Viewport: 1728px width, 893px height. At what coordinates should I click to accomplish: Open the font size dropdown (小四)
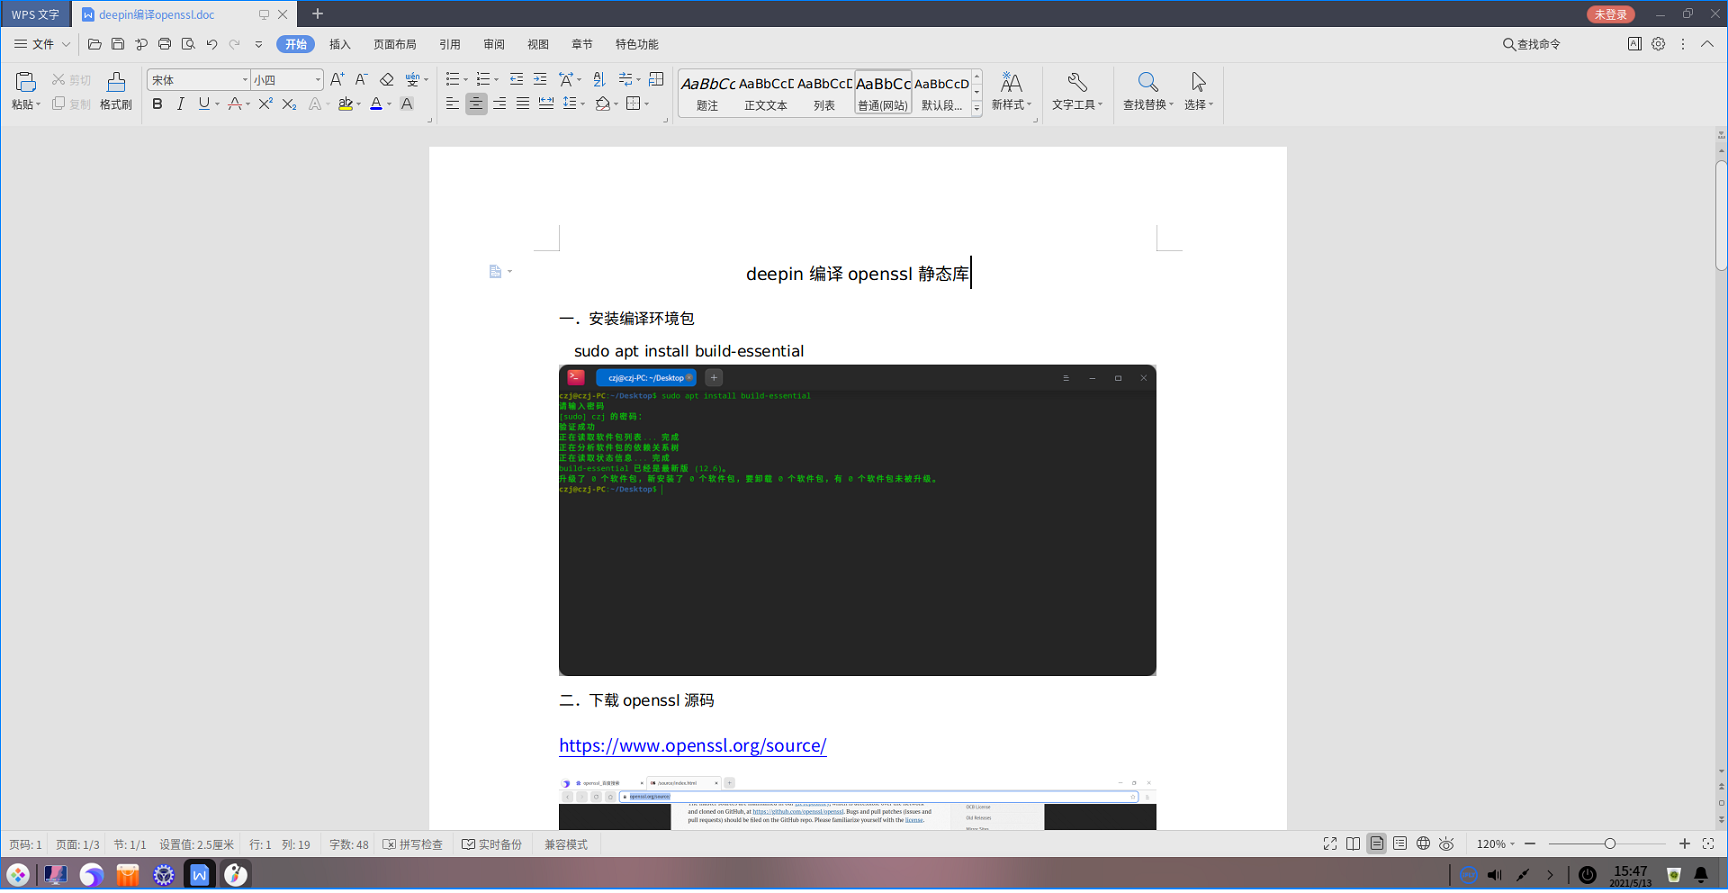[x=318, y=80]
